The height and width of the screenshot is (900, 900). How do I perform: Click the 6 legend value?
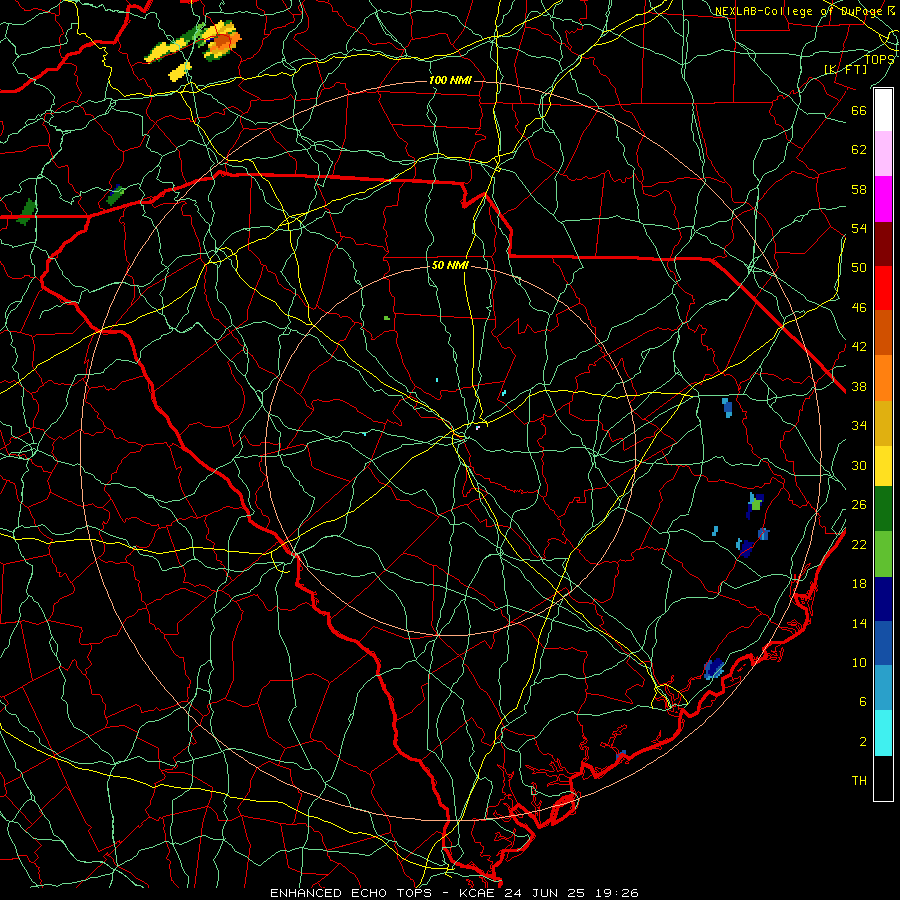coord(863,702)
